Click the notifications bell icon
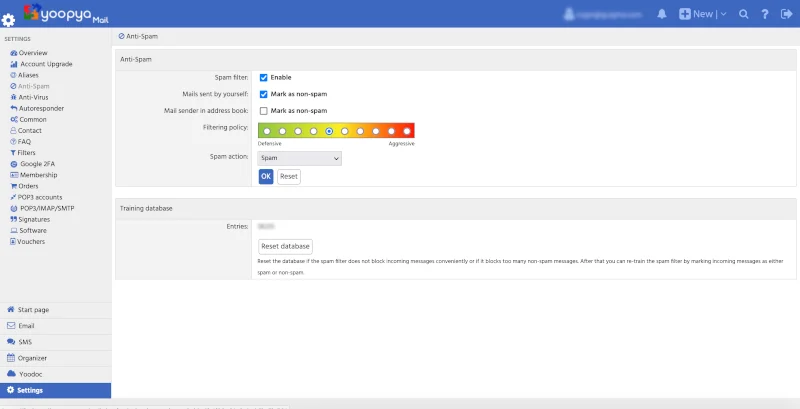The height and width of the screenshot is (409, 800). 661,14
